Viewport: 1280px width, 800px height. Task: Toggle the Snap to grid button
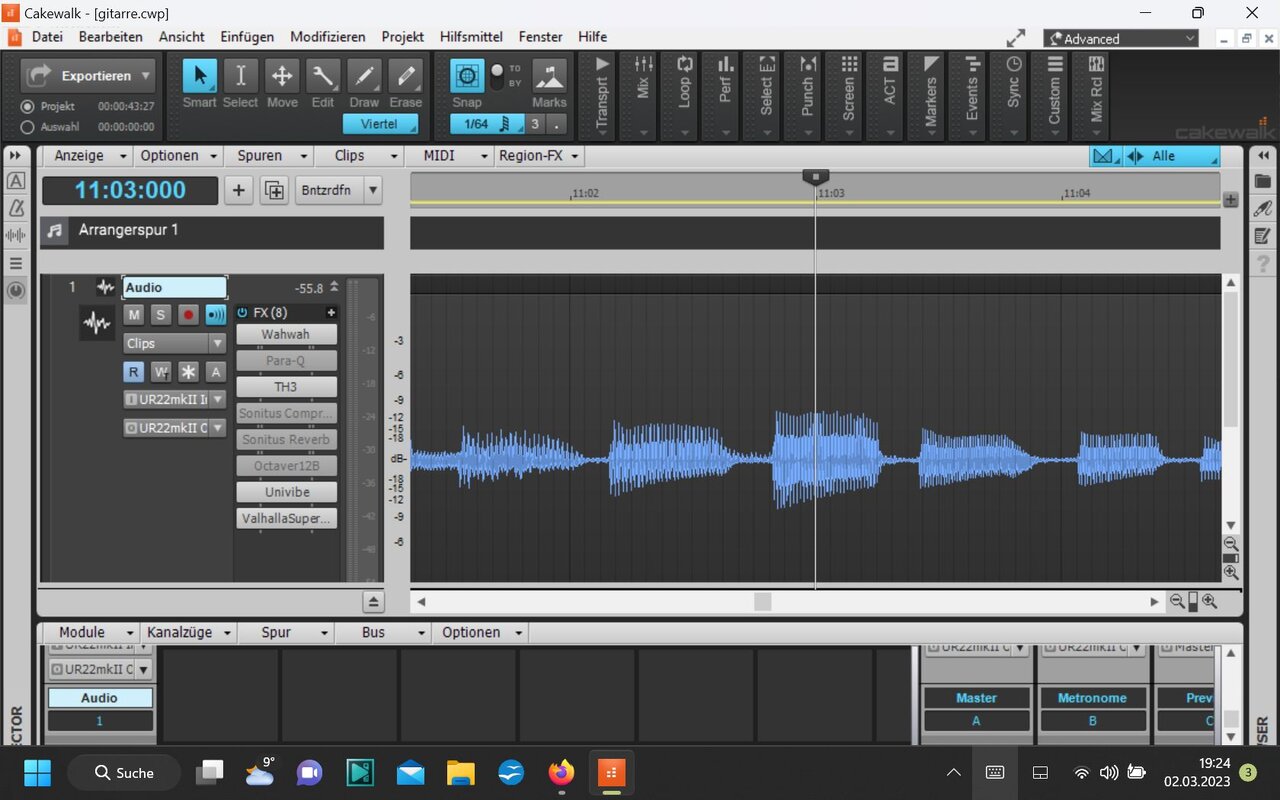pyautogui.click(x=466, y=76)
